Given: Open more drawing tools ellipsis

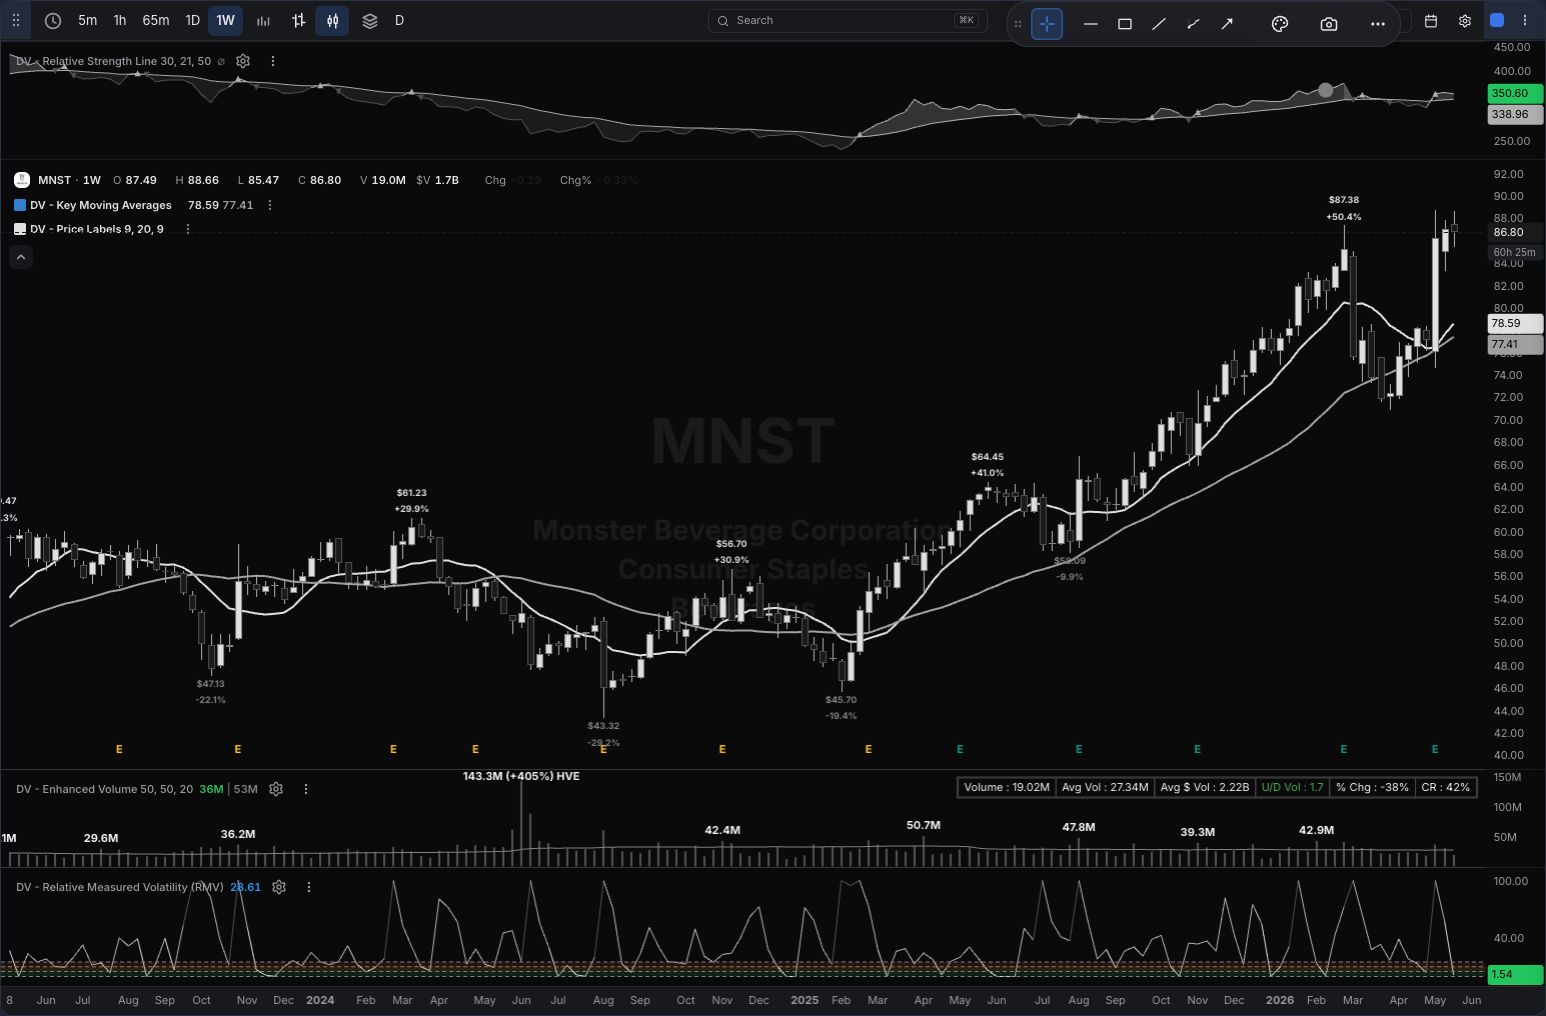Looking at the screenshot, I should 1378,23.
